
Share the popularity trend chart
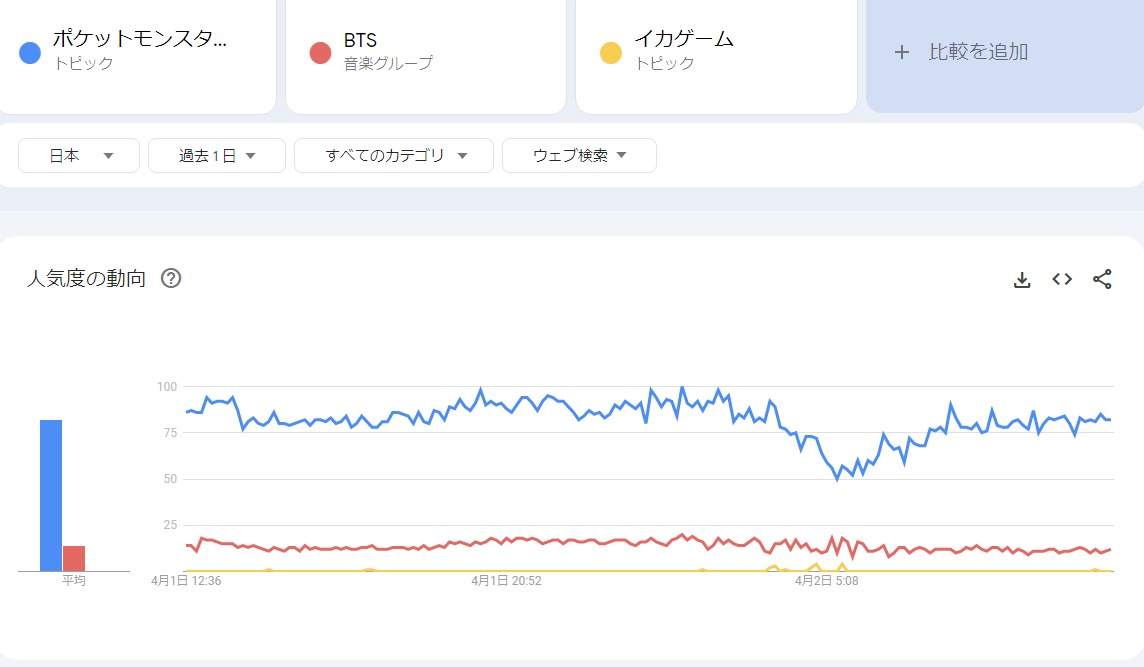click(1102, 280)
